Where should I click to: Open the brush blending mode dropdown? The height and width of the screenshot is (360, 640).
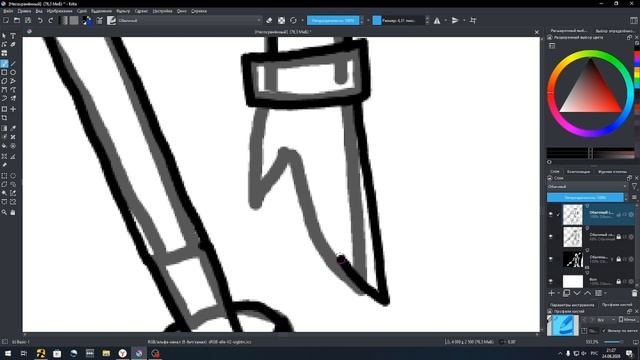(x=190, y=20)
